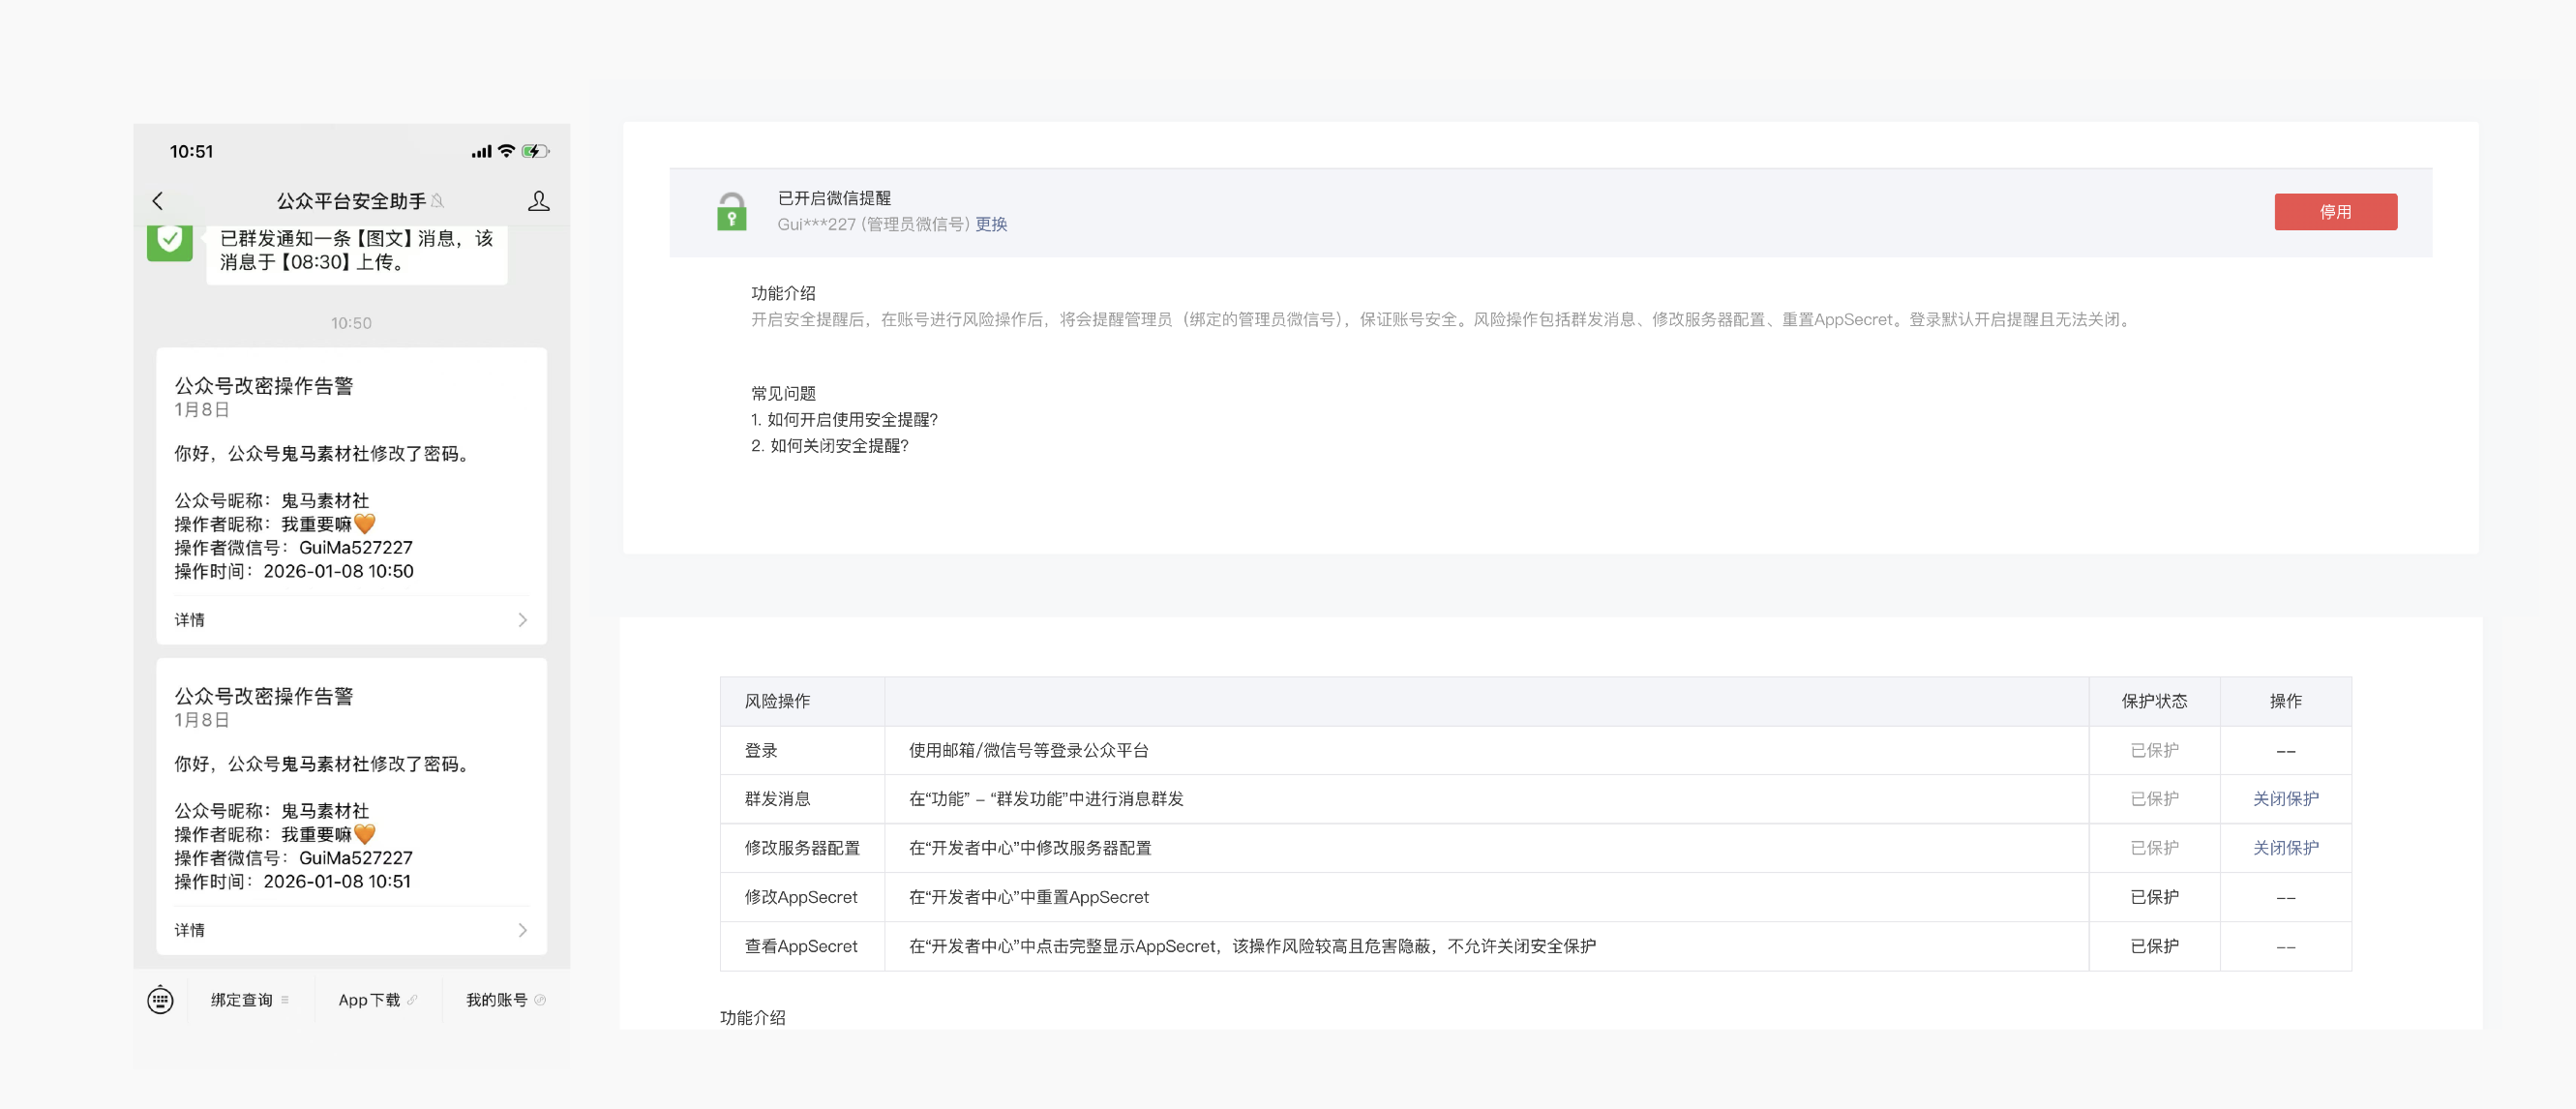Click the battery charging status icon

tap(535, 151)
